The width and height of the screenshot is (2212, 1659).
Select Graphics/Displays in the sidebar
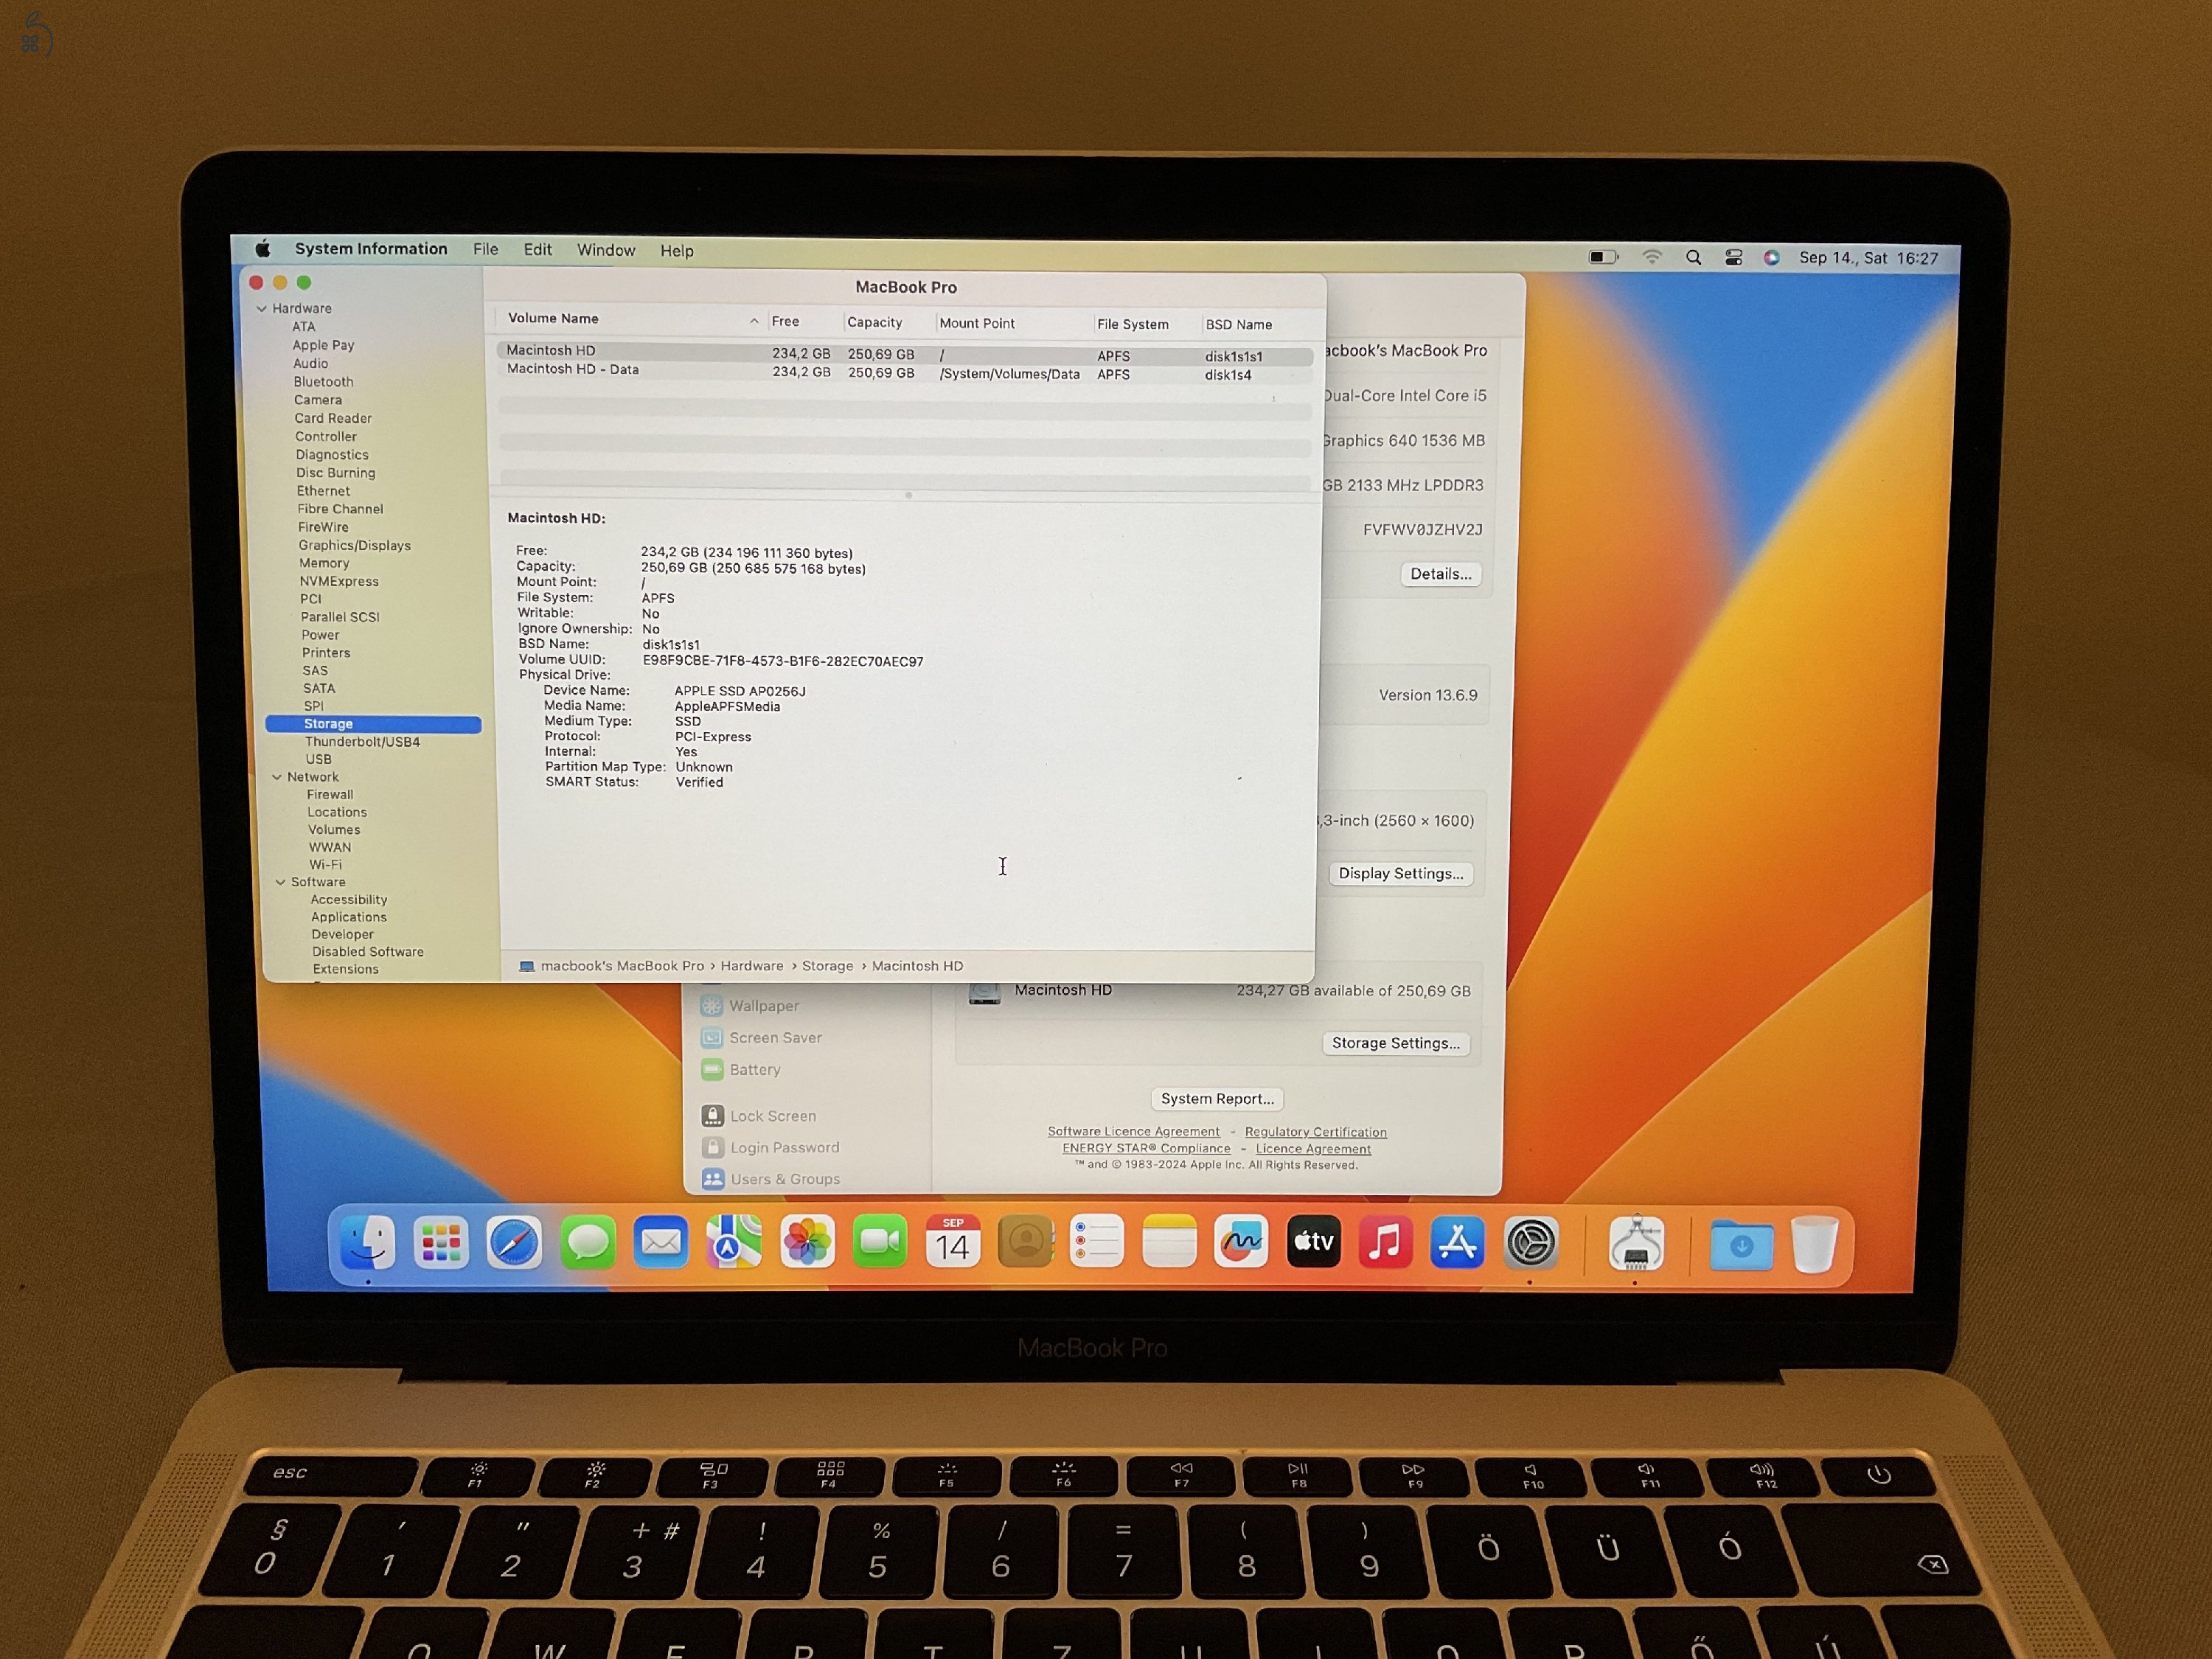(354, 545)
